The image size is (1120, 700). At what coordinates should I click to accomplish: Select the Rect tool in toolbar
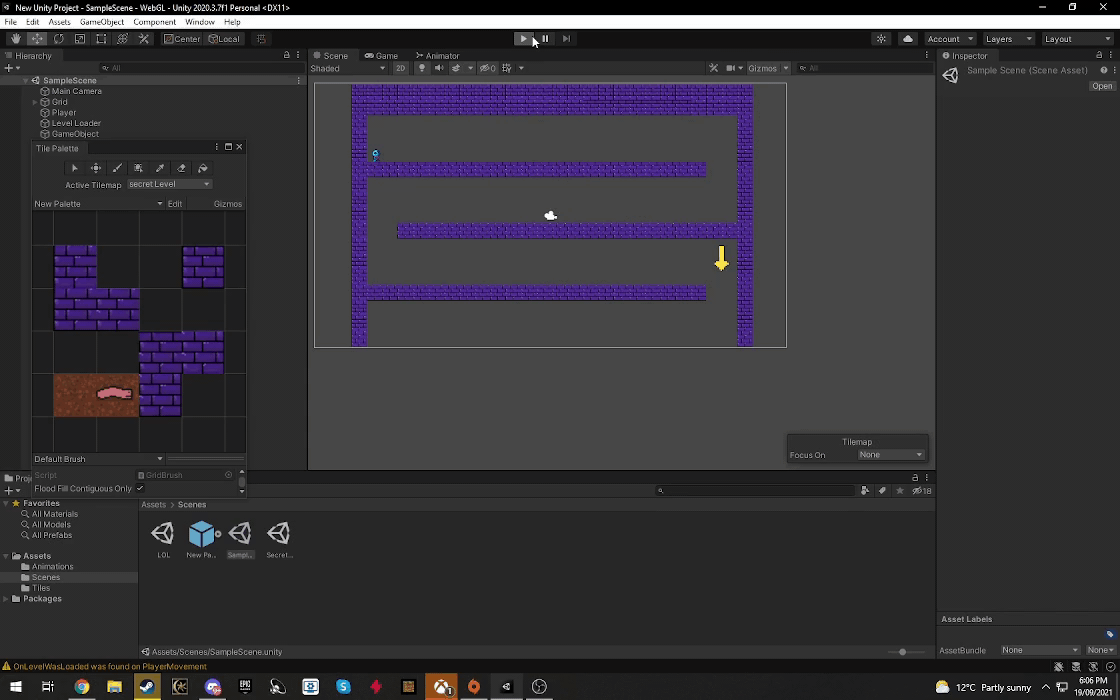[101, 39]
